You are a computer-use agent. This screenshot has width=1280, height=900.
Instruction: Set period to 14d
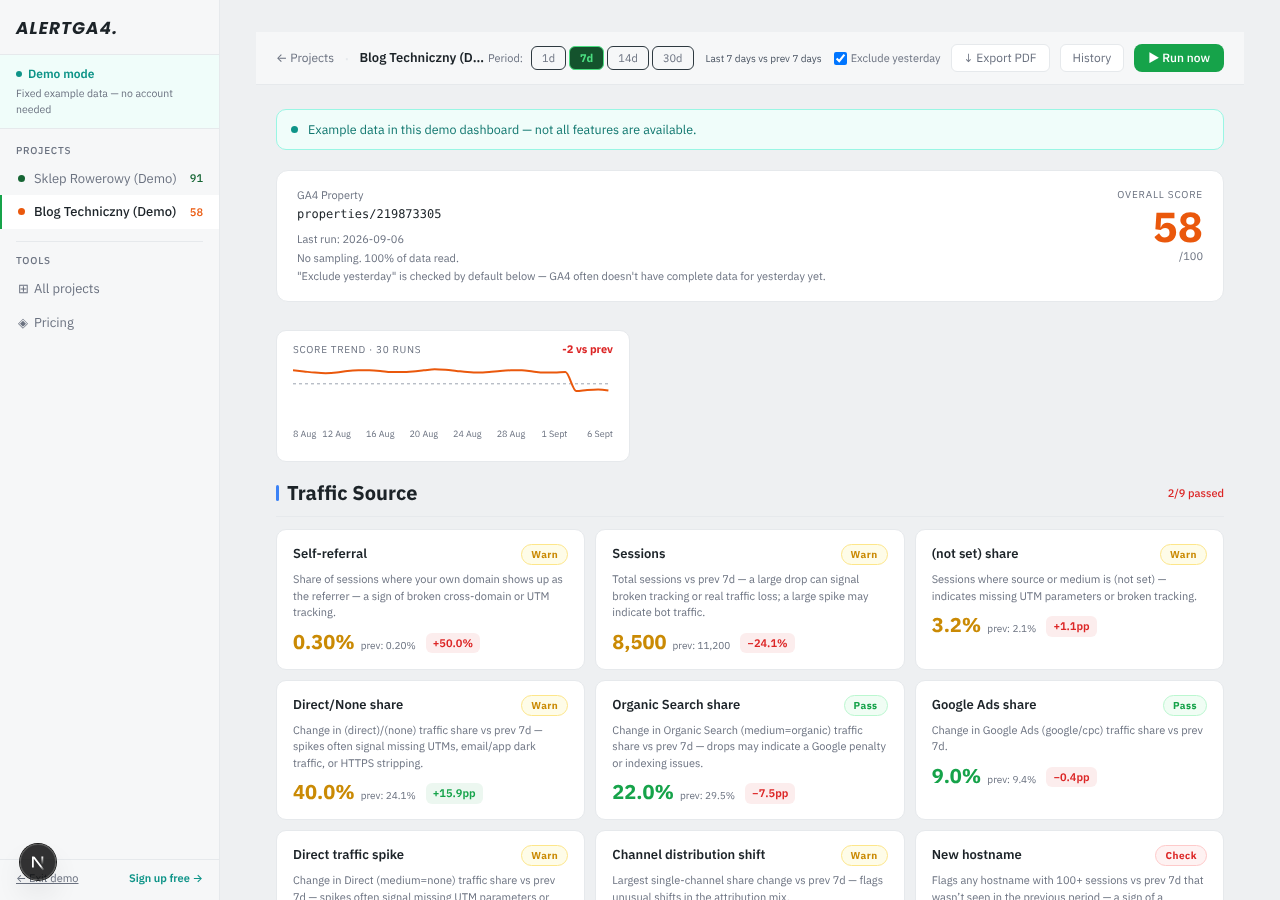pyautogui.click(x=628, y=58)
